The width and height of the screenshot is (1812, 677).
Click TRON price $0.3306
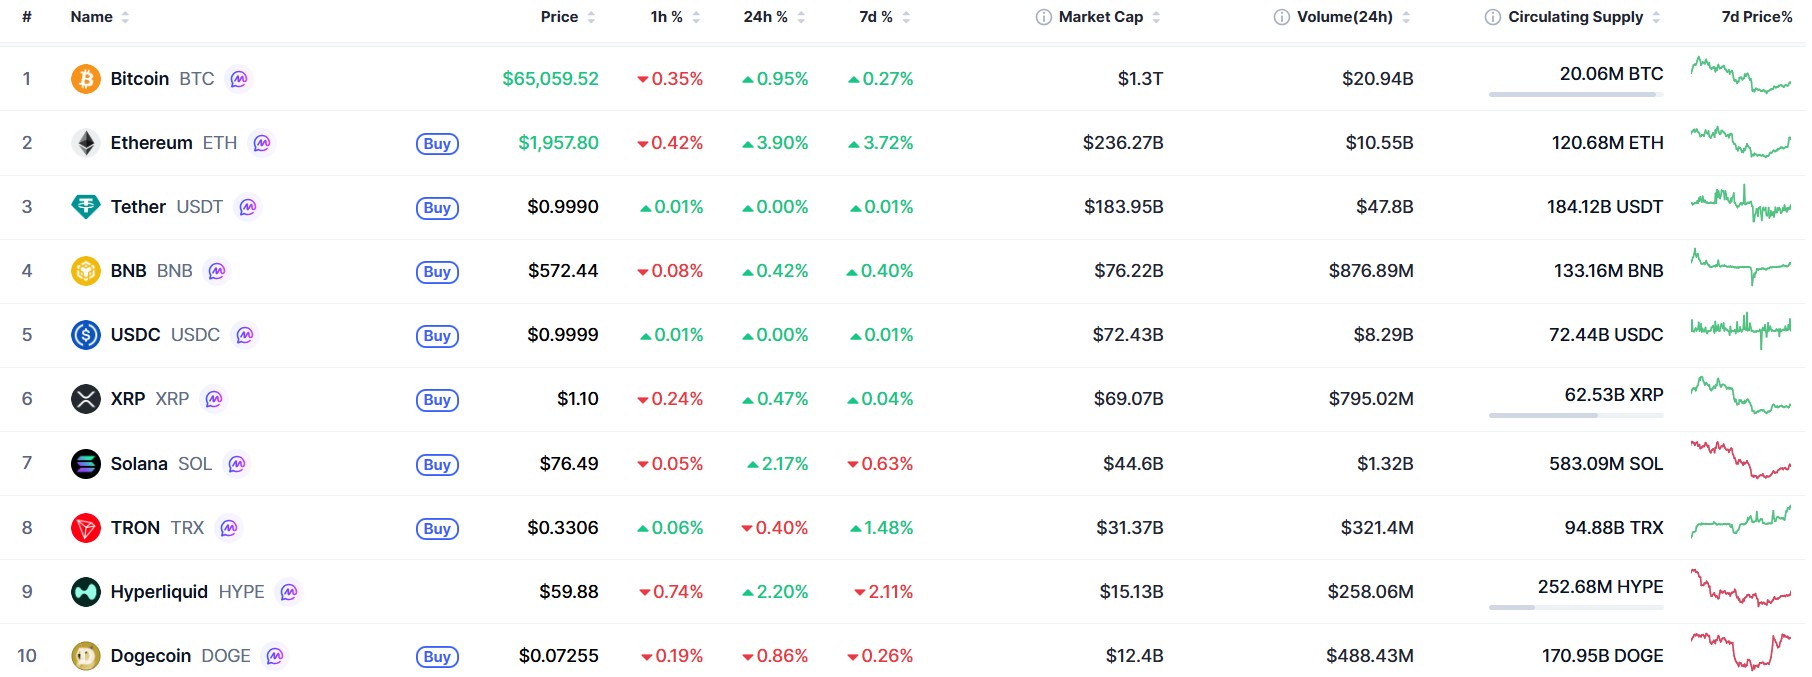click(563, 528)
